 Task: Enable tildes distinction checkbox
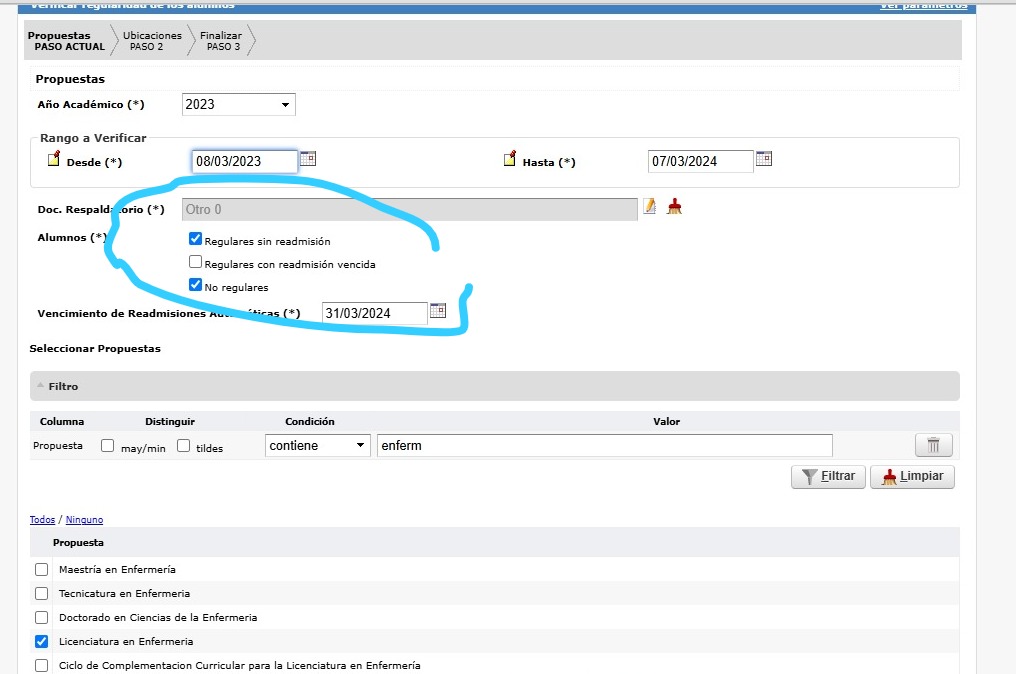tap(184, 446)
